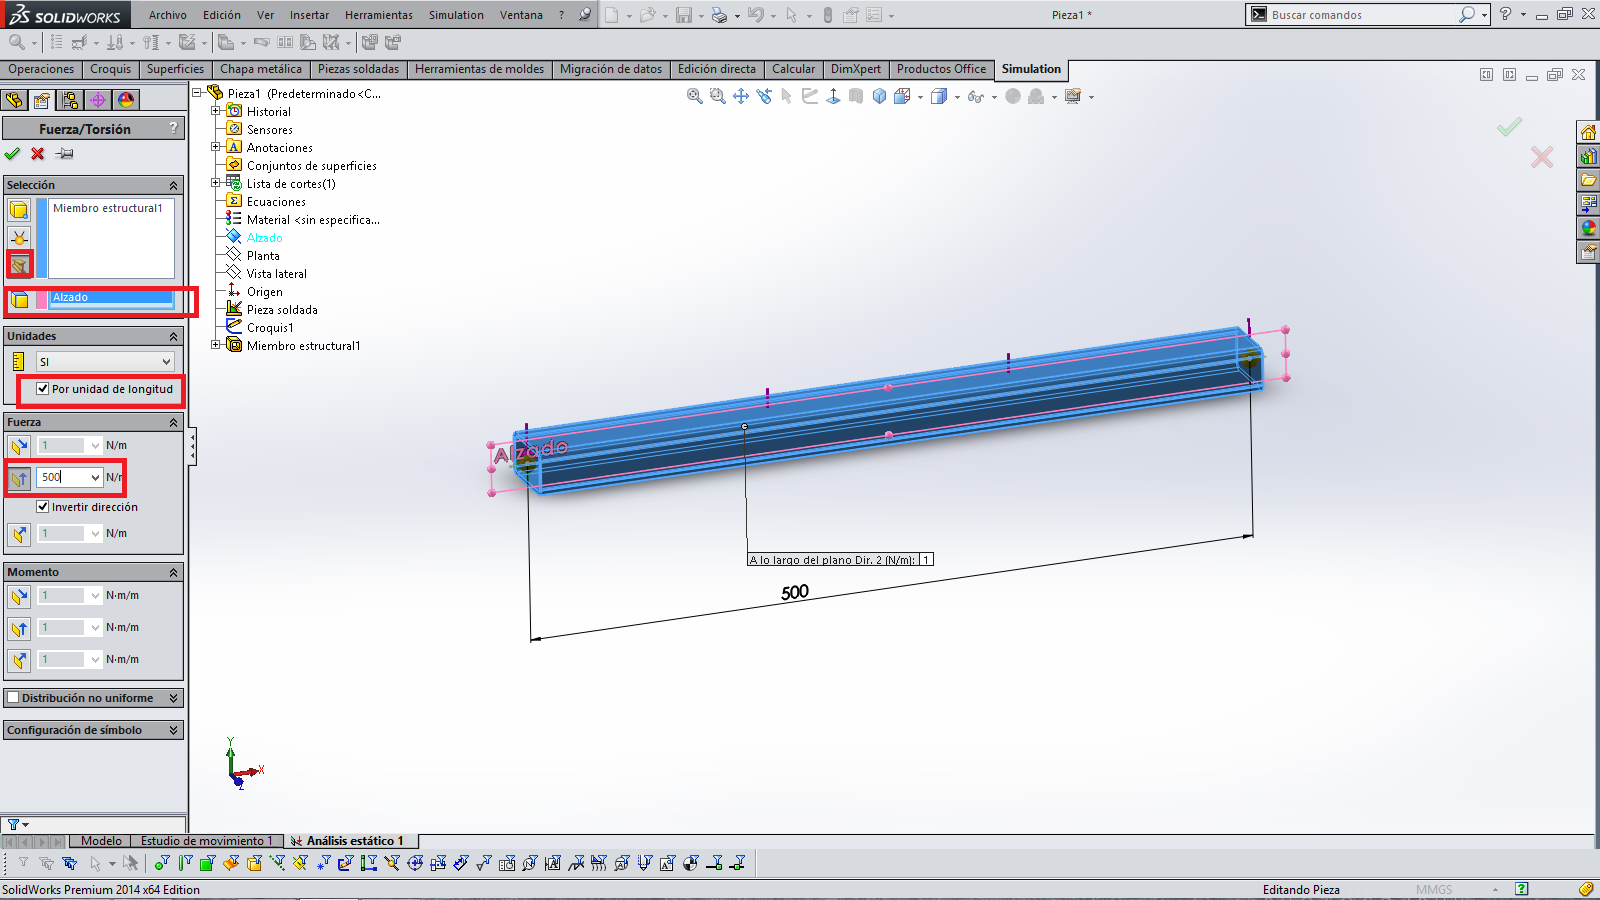This screenshot has width=1600, height=900.
Task: Click the green confirmation checkmark in viewport corner
Action: point(1509,126)
